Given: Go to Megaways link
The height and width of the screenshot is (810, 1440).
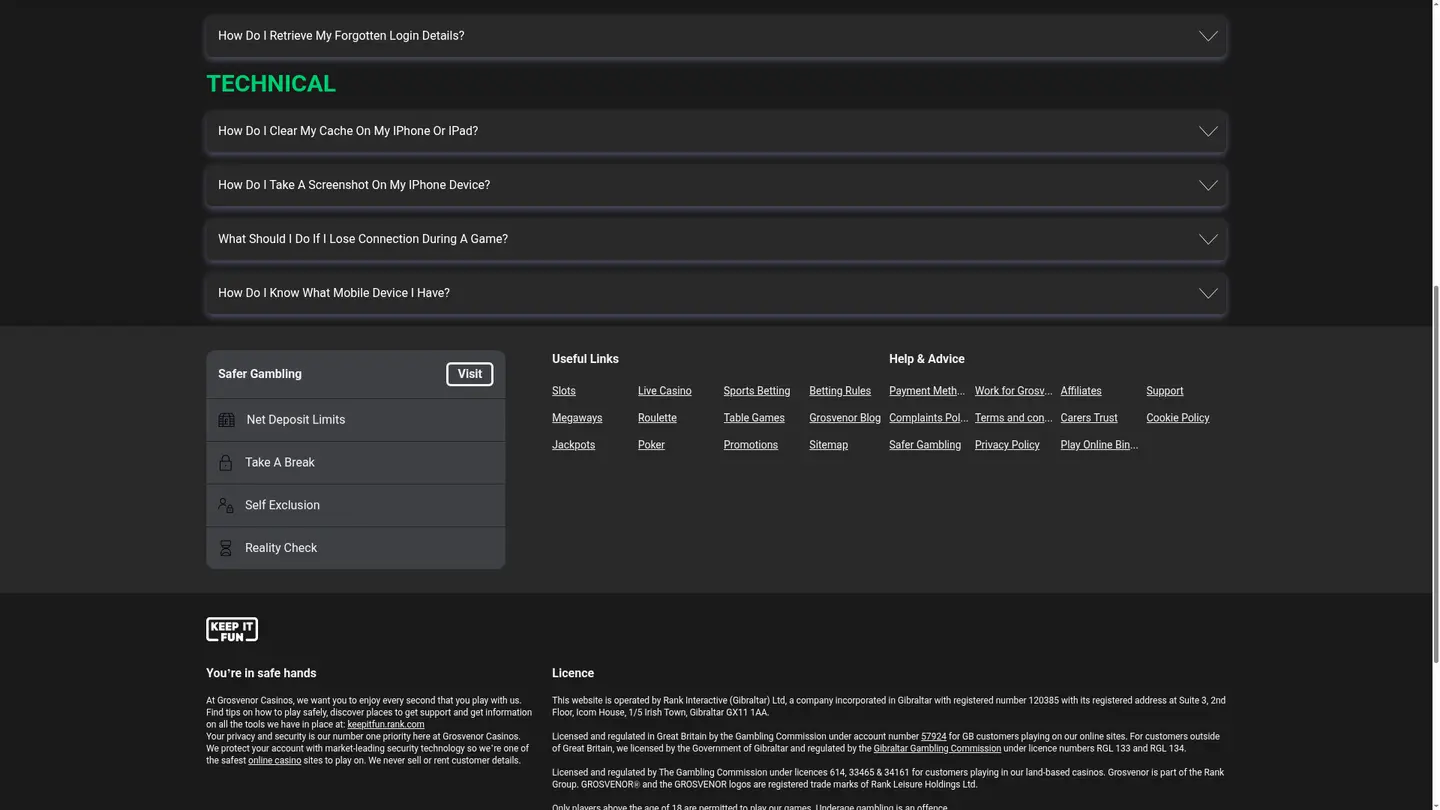Looking at the screenshot, I should [577, 418].
